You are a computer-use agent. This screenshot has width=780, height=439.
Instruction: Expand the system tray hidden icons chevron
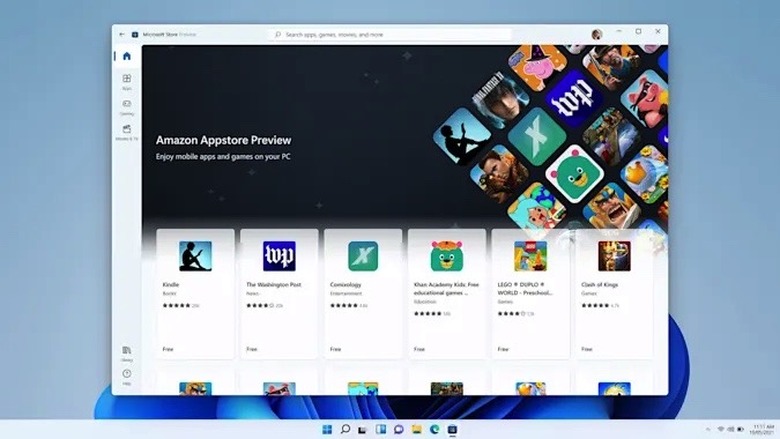click(x=706, y=429)
